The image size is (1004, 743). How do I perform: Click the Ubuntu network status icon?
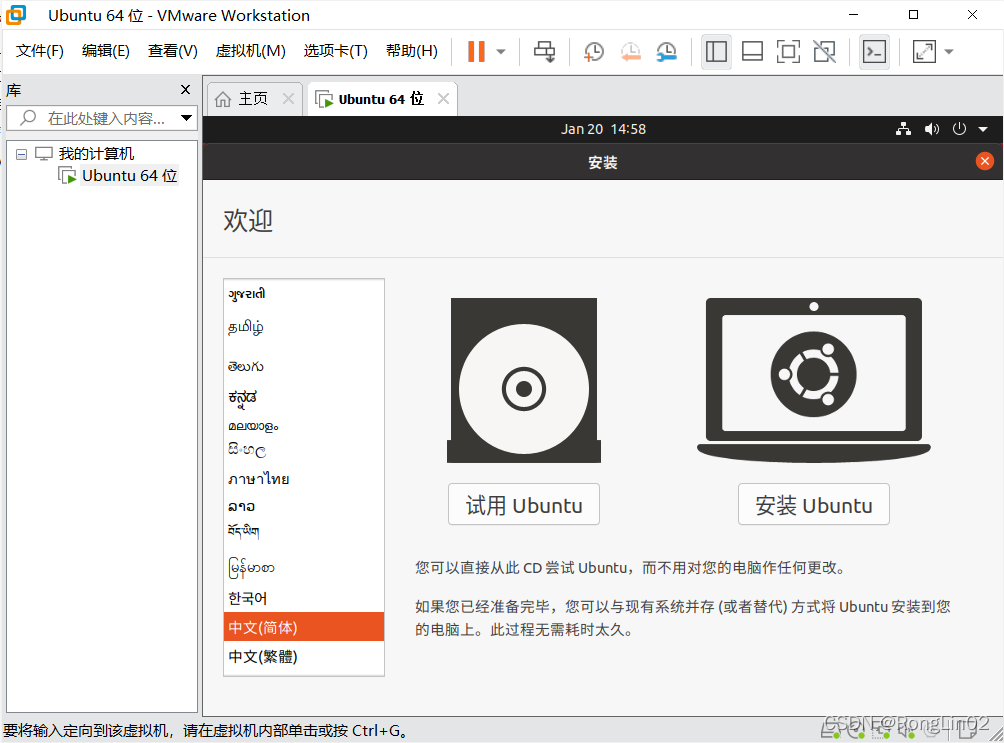903,129
